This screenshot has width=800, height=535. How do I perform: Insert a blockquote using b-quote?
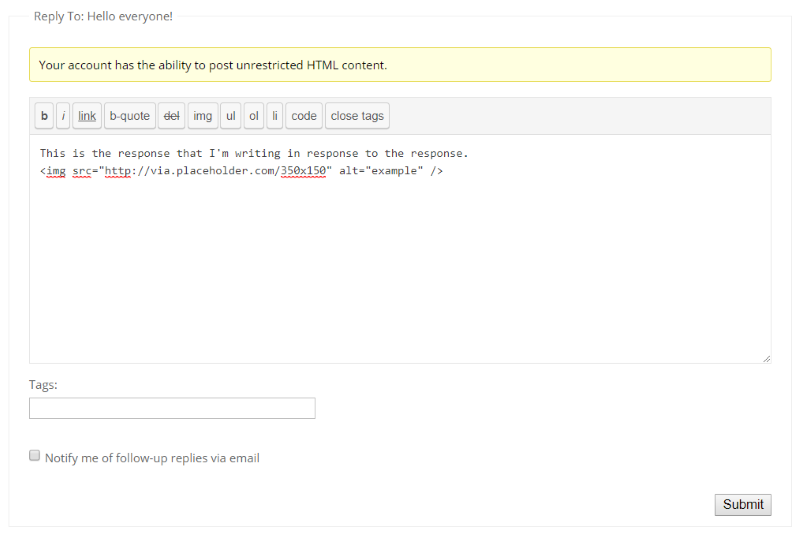click(x=130, y=116)
